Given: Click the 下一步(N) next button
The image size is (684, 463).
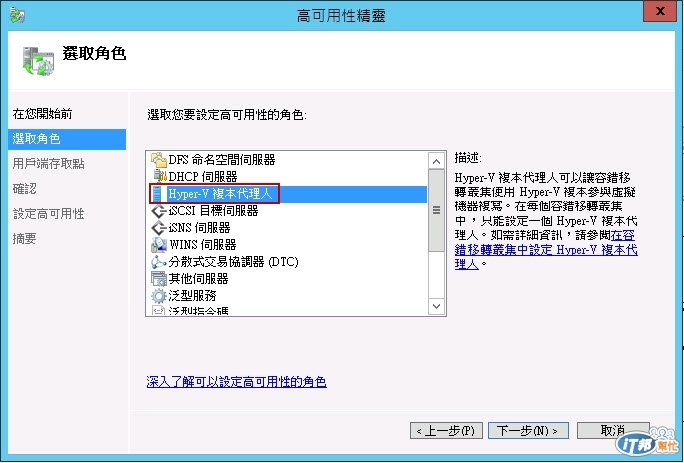Looking at the screenshot, I should tap(528, 431).
